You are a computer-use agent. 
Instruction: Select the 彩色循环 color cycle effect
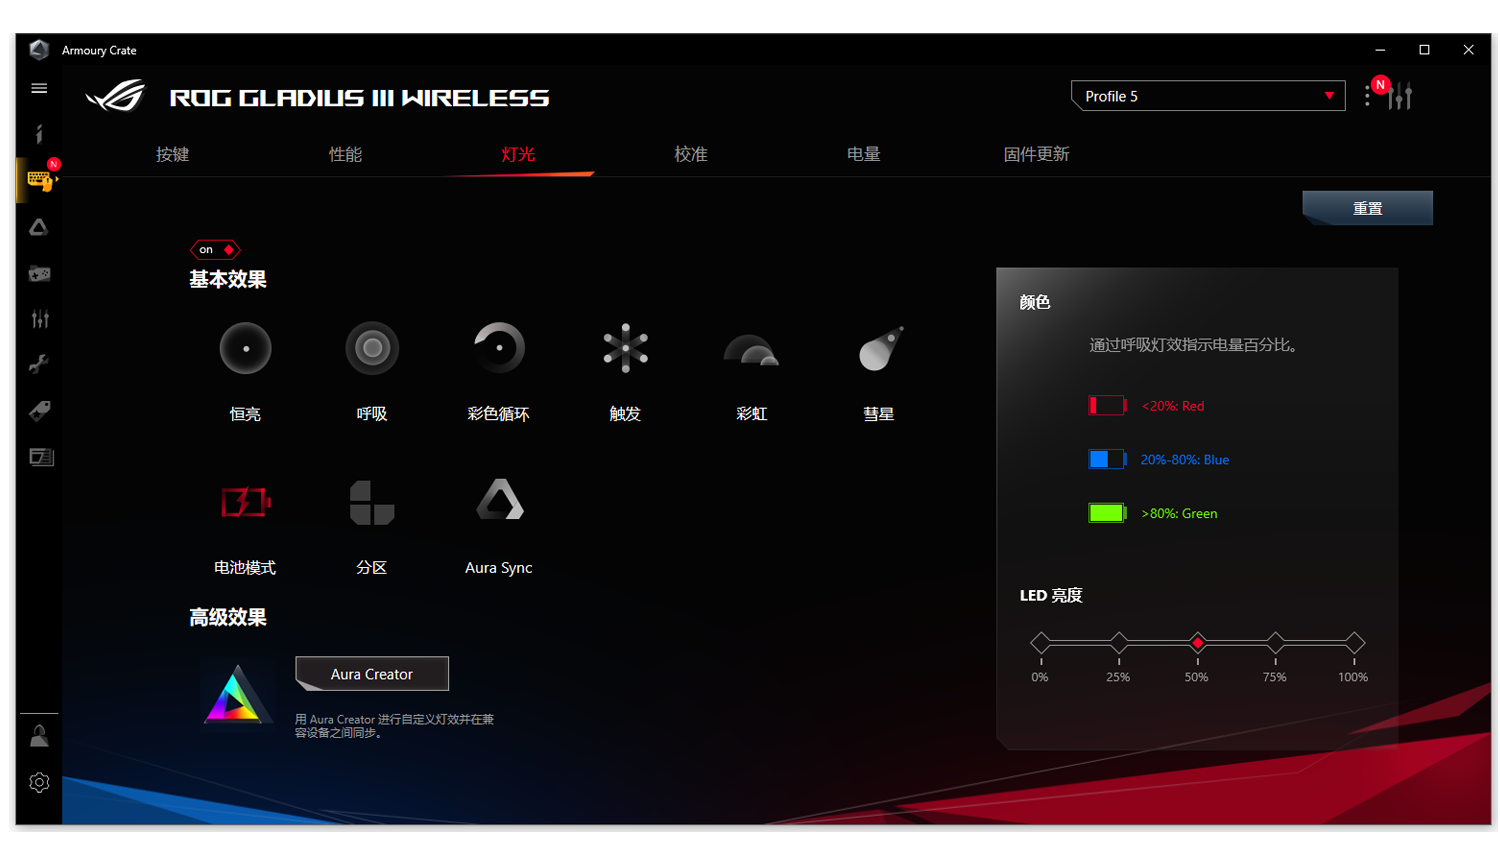click(x=498, y=349)
